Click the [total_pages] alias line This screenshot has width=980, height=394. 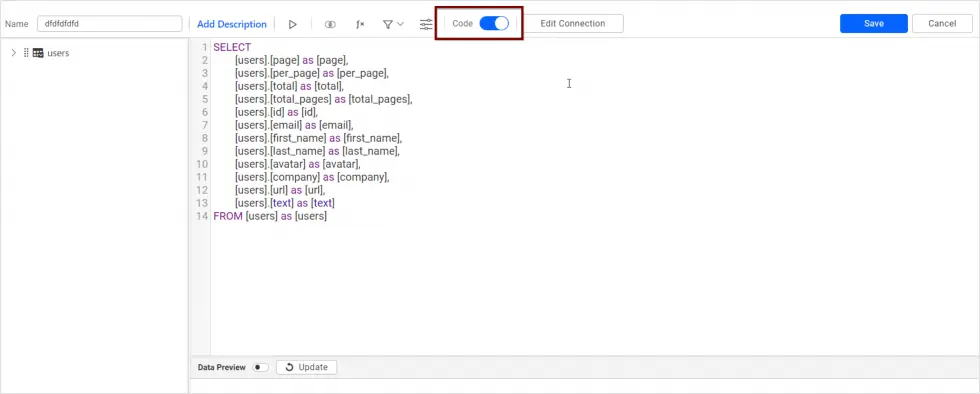324,99
